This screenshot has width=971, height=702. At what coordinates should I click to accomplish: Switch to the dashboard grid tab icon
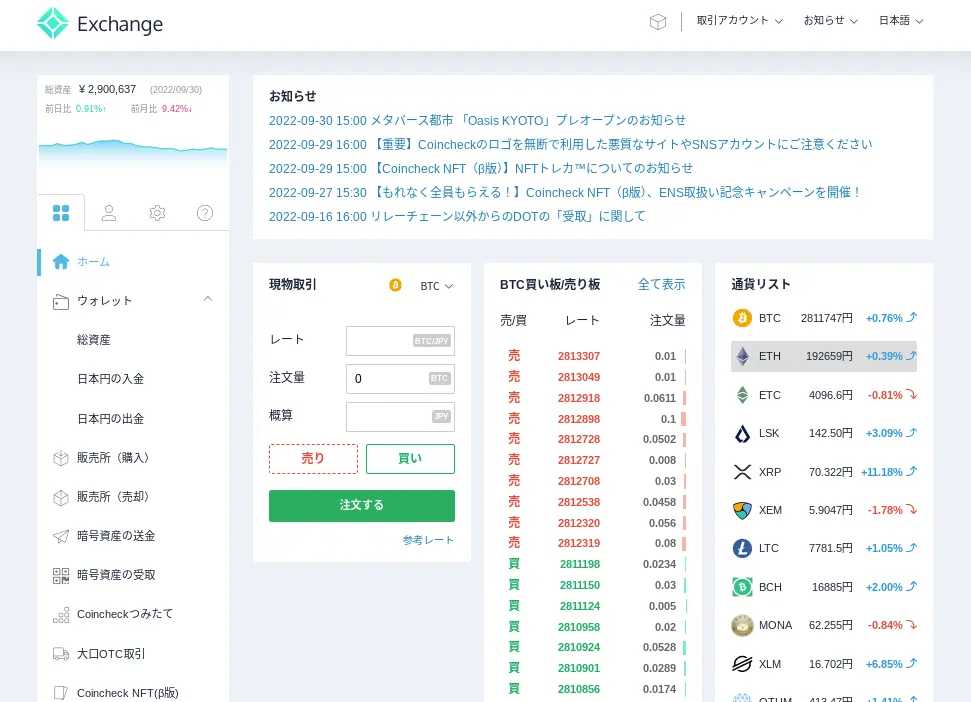pyautogui.click(x=61, y=213)
